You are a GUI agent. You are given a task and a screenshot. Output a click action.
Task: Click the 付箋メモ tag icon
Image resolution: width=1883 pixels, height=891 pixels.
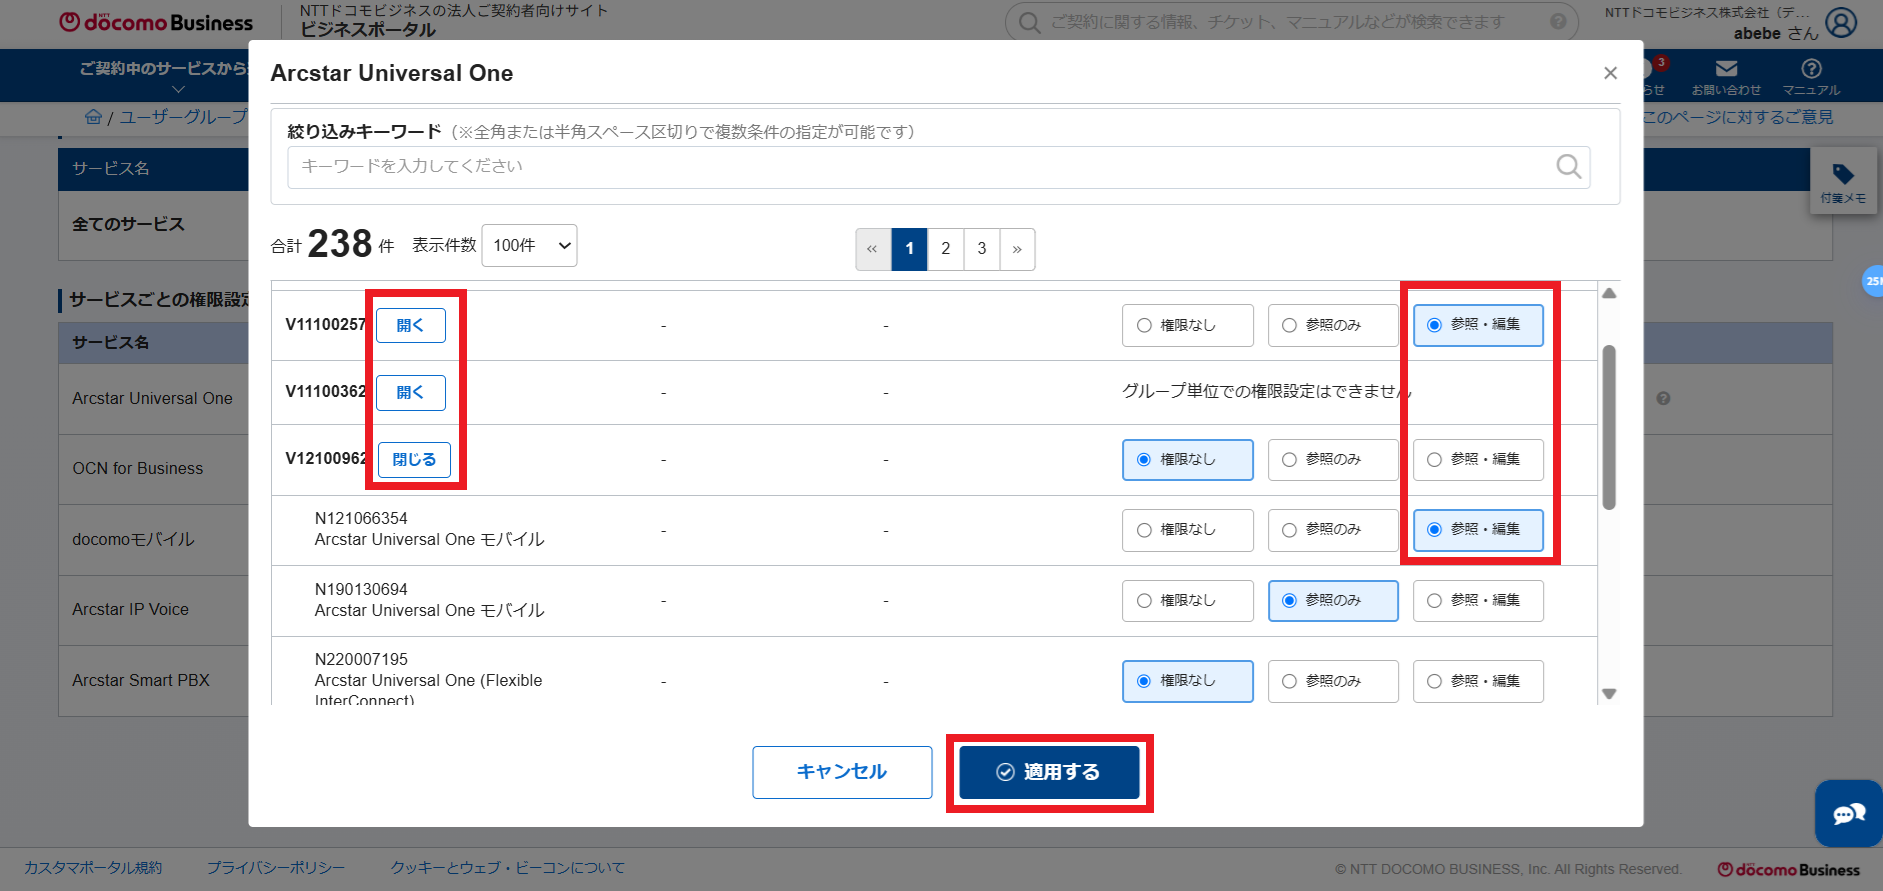tap(1843, 182)
